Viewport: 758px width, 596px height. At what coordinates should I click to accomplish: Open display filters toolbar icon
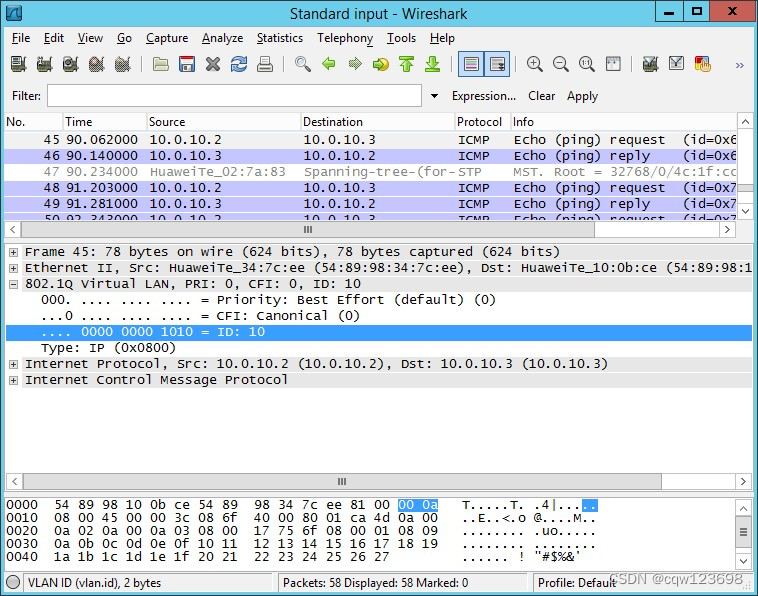click(677, 64)
